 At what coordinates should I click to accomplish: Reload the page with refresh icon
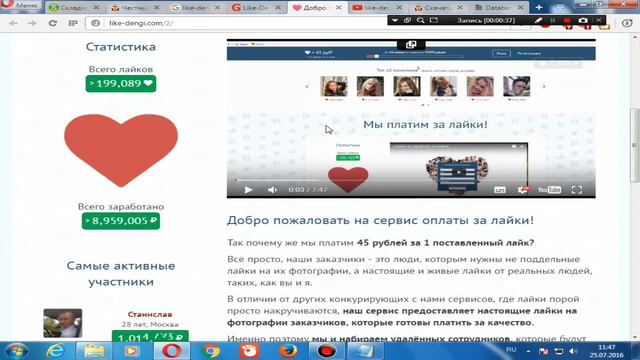pos(53,23)
